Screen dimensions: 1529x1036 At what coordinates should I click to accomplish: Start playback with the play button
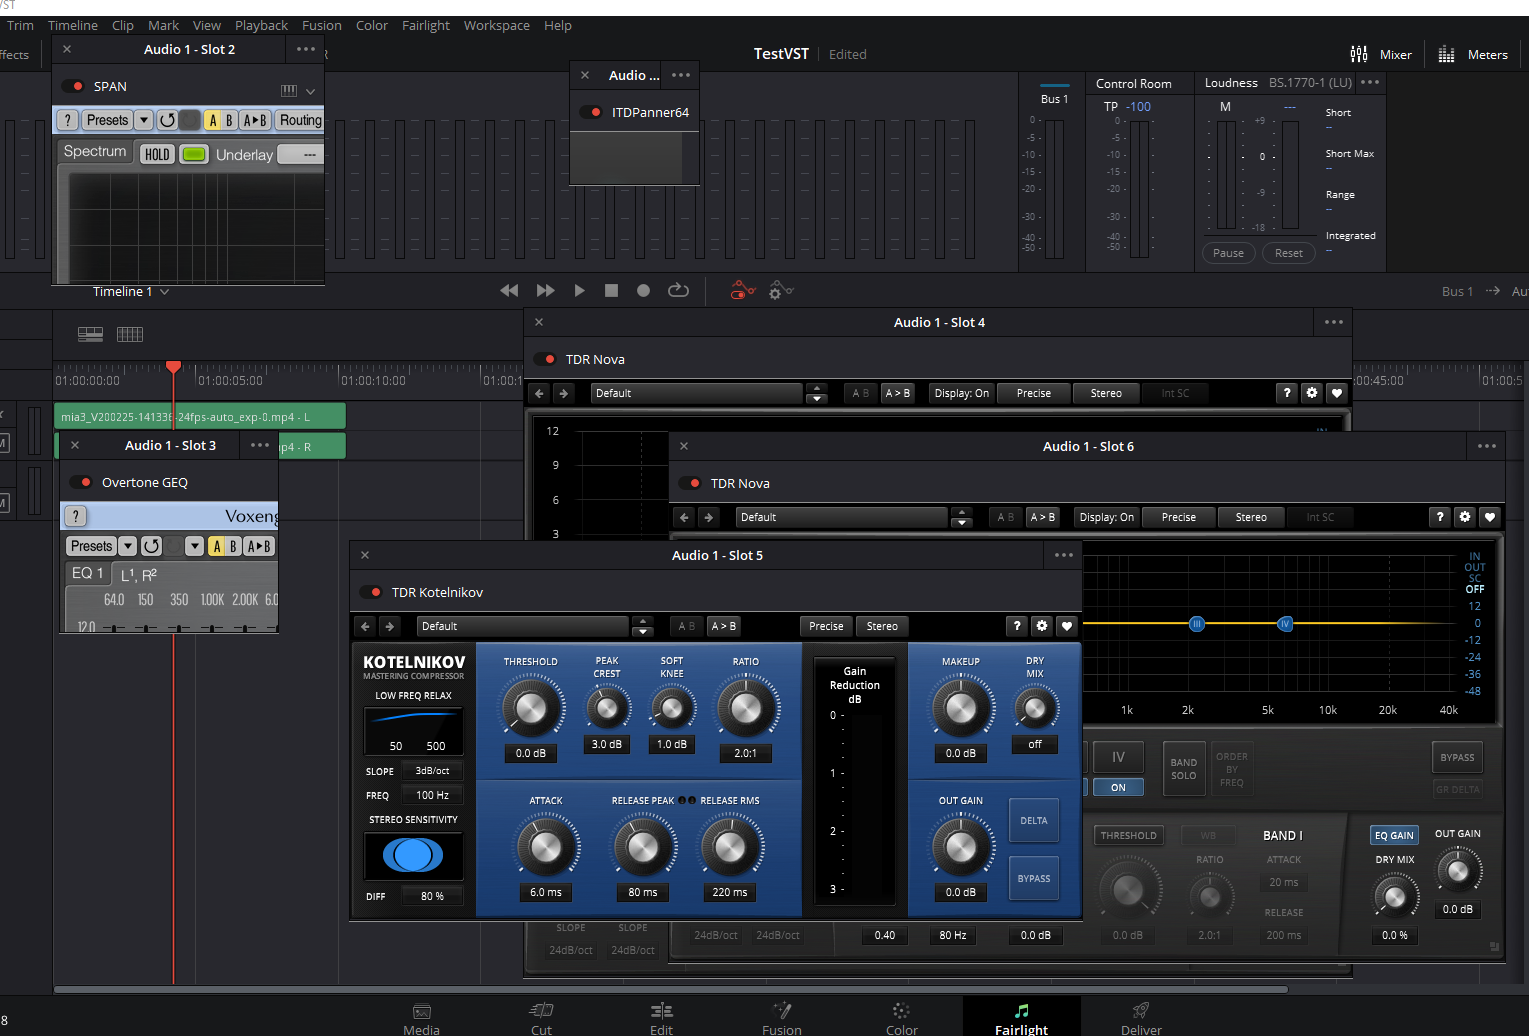tap(579, 290)
